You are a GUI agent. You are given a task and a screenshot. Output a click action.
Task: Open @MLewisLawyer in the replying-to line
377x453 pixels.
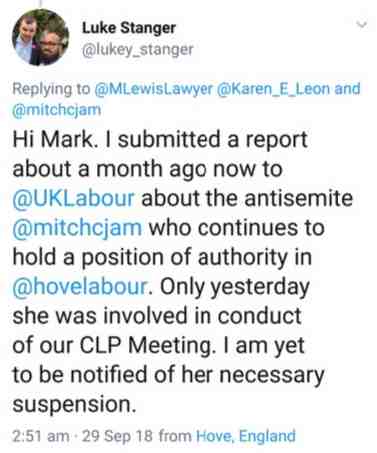click(154, 89)
